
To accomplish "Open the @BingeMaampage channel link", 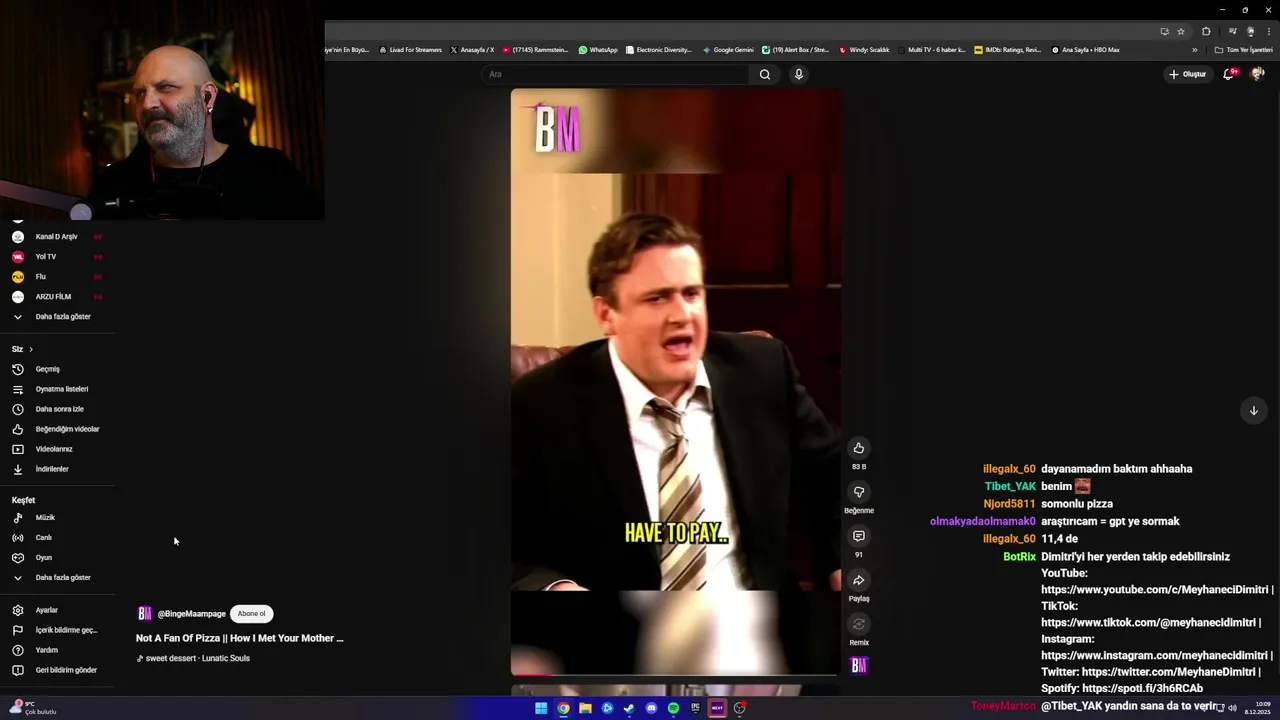I will [191, 614].
